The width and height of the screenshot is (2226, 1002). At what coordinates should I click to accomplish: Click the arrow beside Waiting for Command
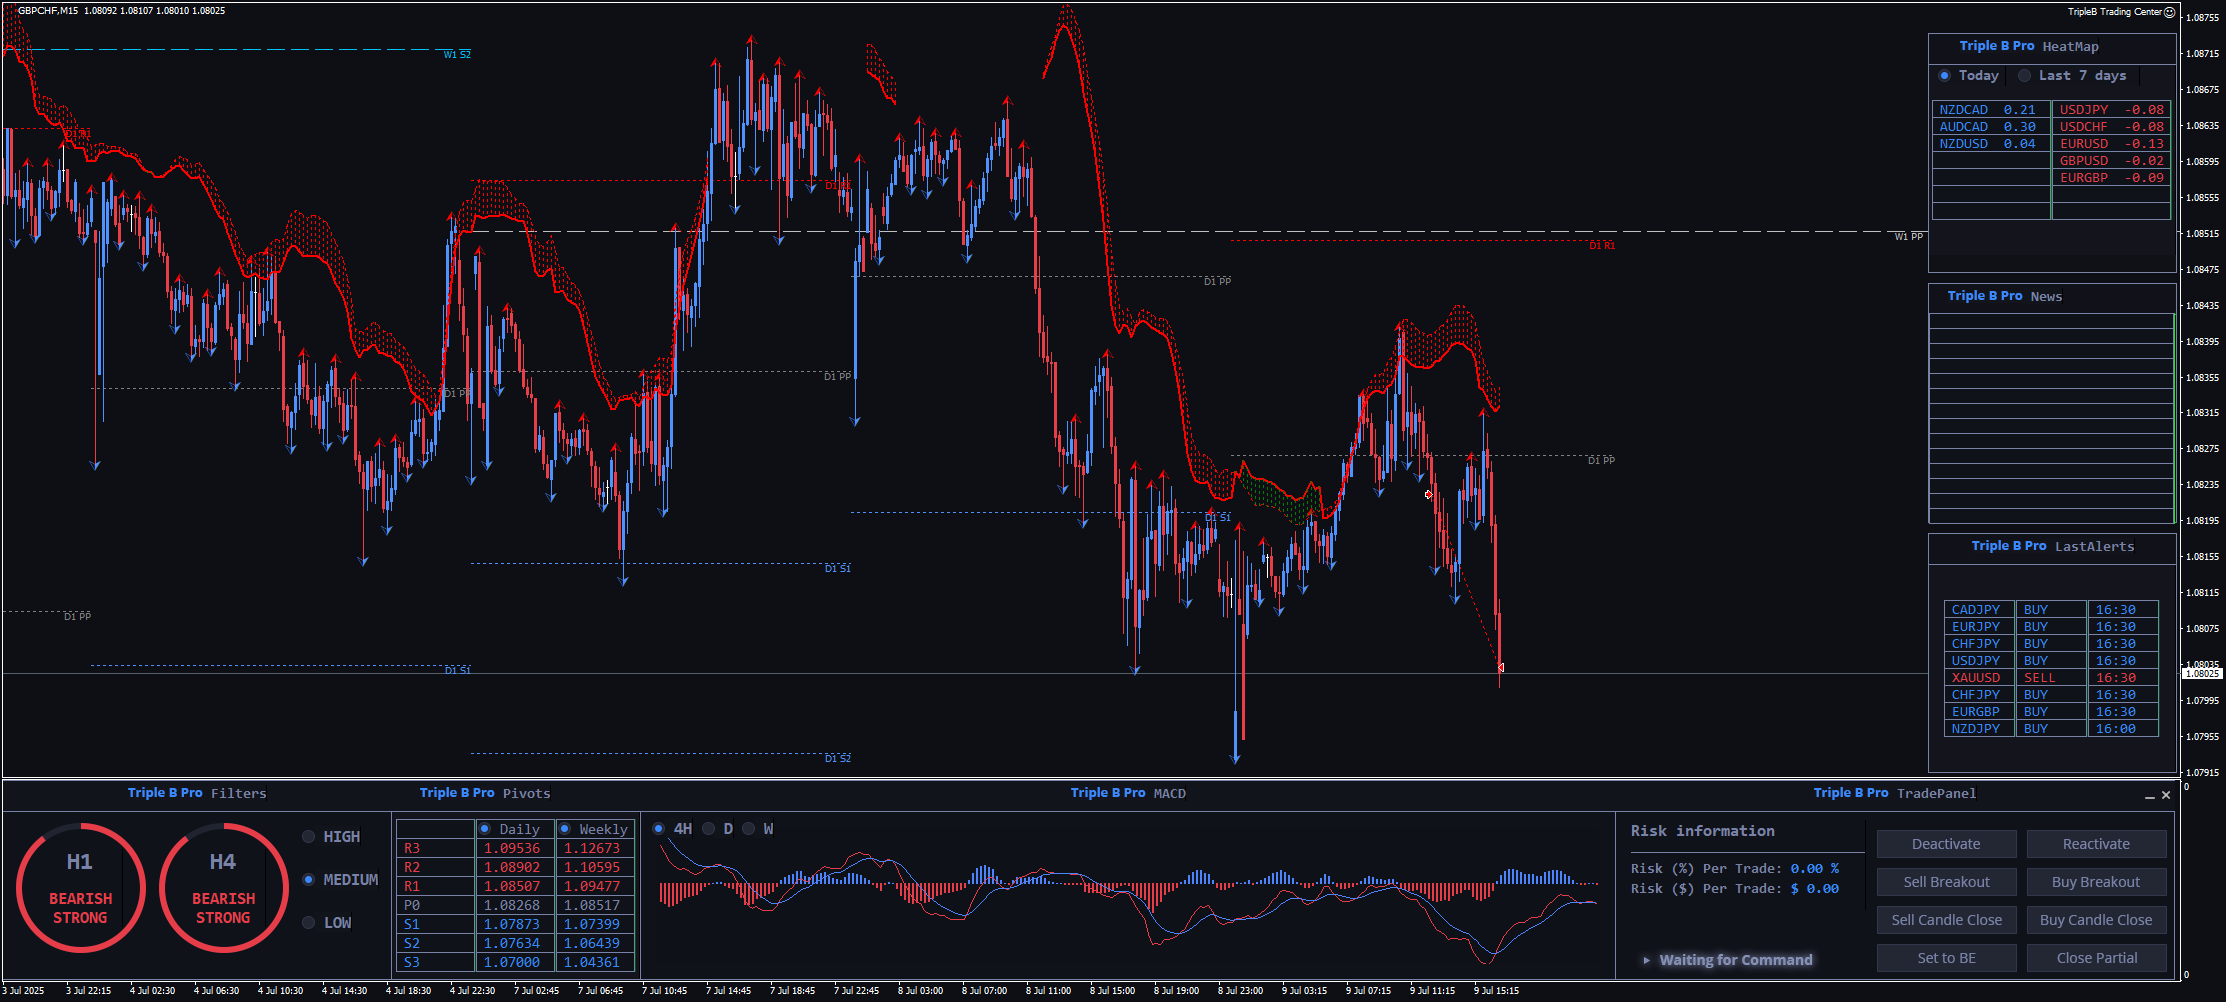pyautogui.click(x=1646, y=960)
